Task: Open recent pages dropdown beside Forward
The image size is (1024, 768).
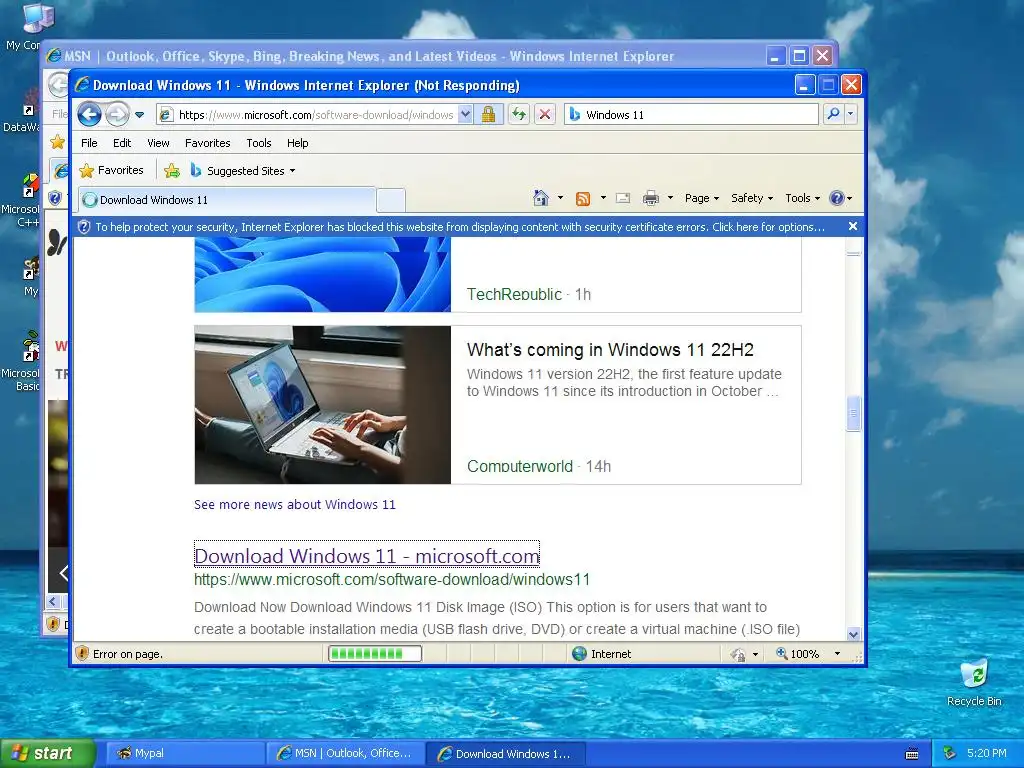Action: 139,115
